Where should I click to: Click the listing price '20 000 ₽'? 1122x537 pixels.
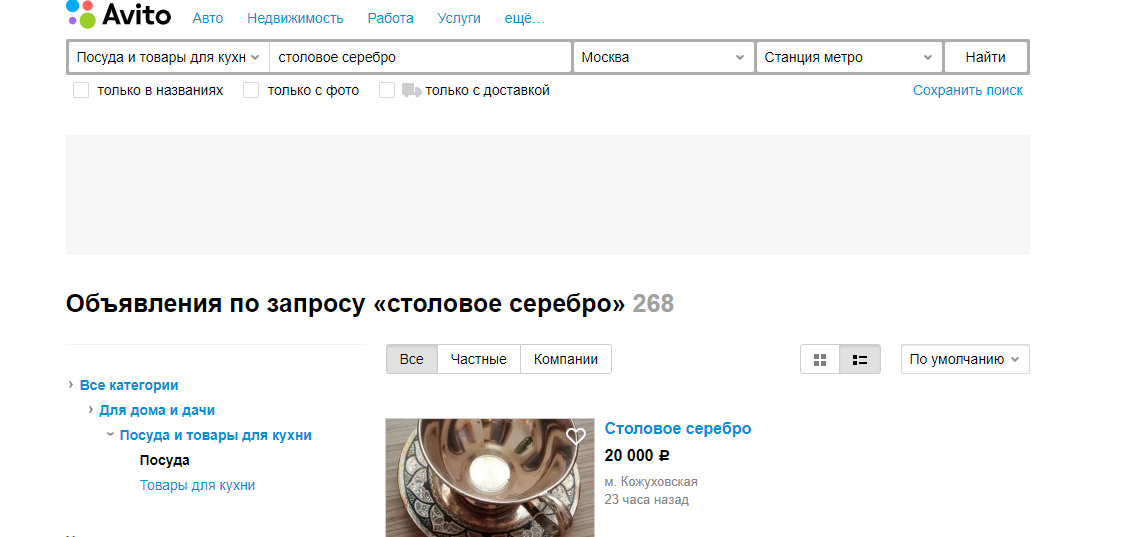pyautogui.click(x=637, y=455)
